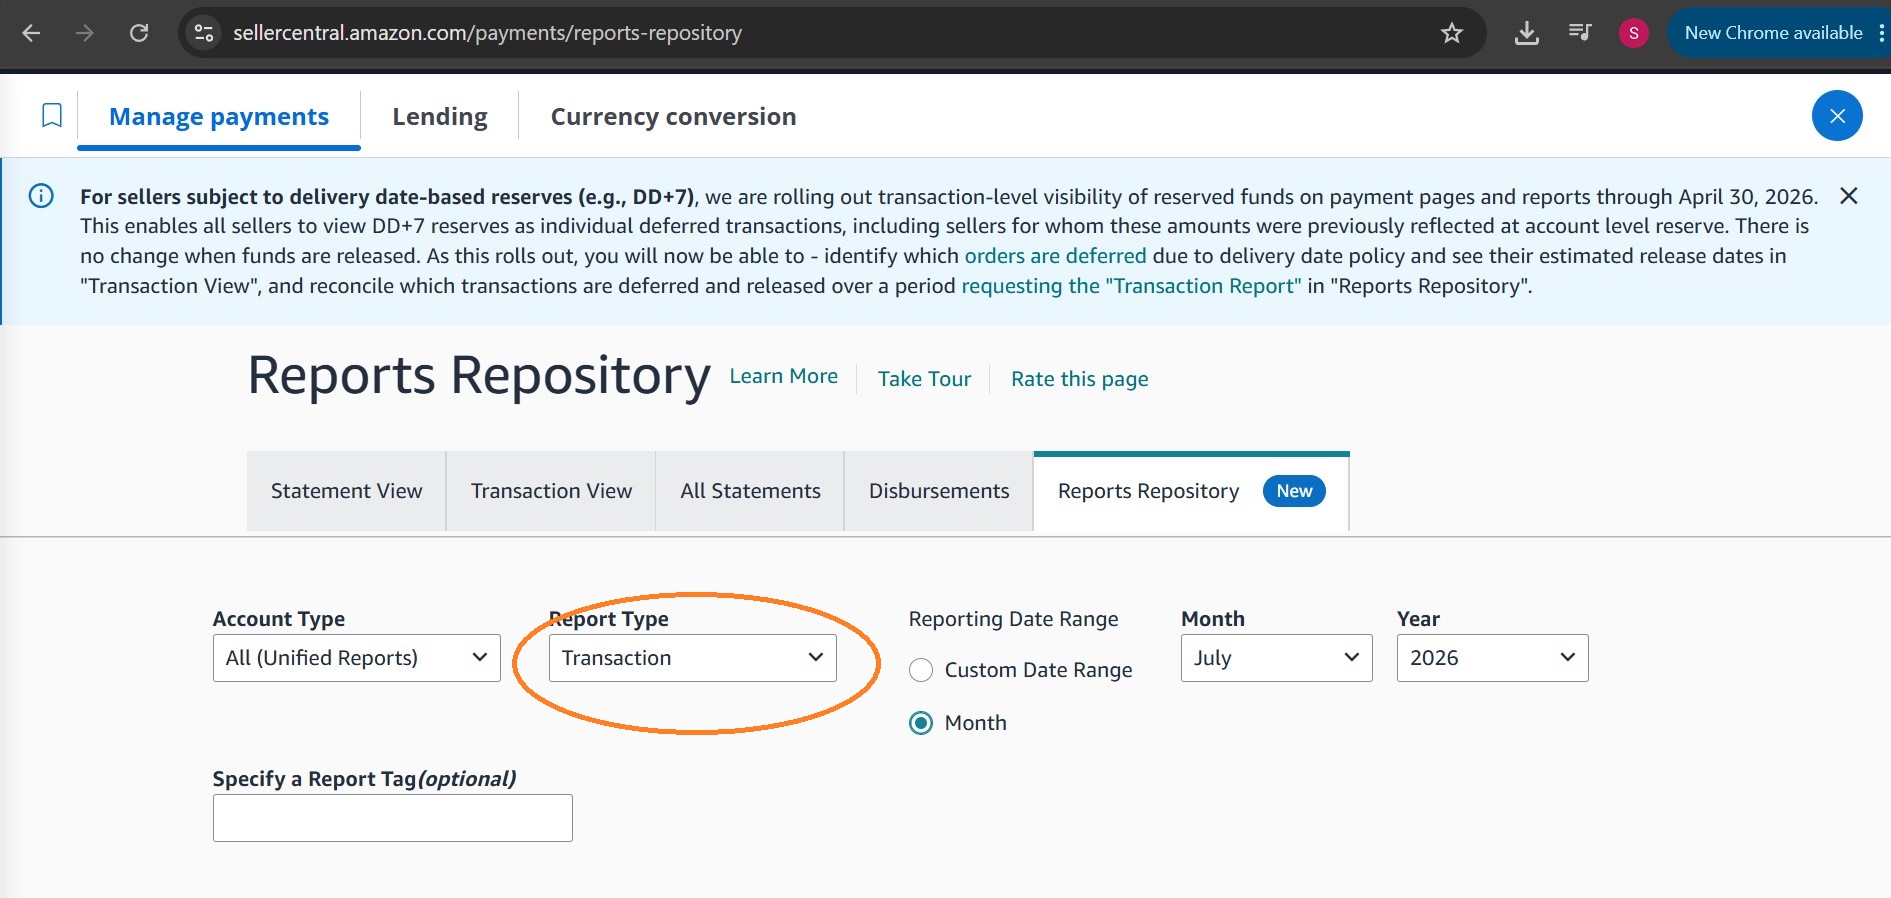Expand the Report Type Transaction dropdown

692,658
